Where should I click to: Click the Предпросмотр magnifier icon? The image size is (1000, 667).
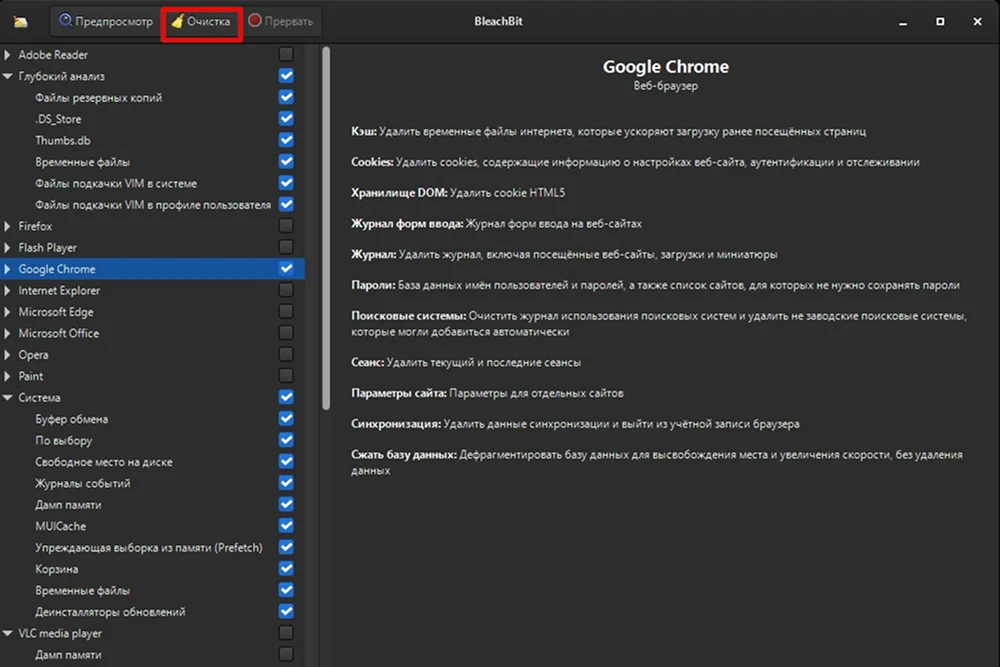pos(66,21)
